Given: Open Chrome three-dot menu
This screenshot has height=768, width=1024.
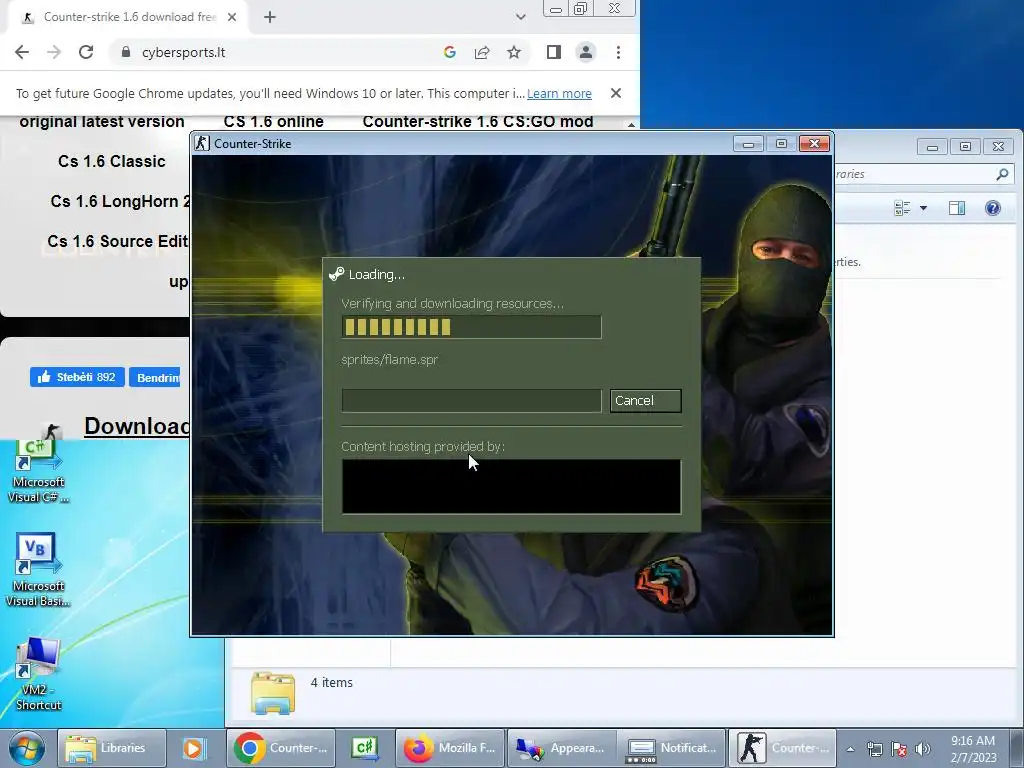Looking at the screenshot, I should [618, 52].
